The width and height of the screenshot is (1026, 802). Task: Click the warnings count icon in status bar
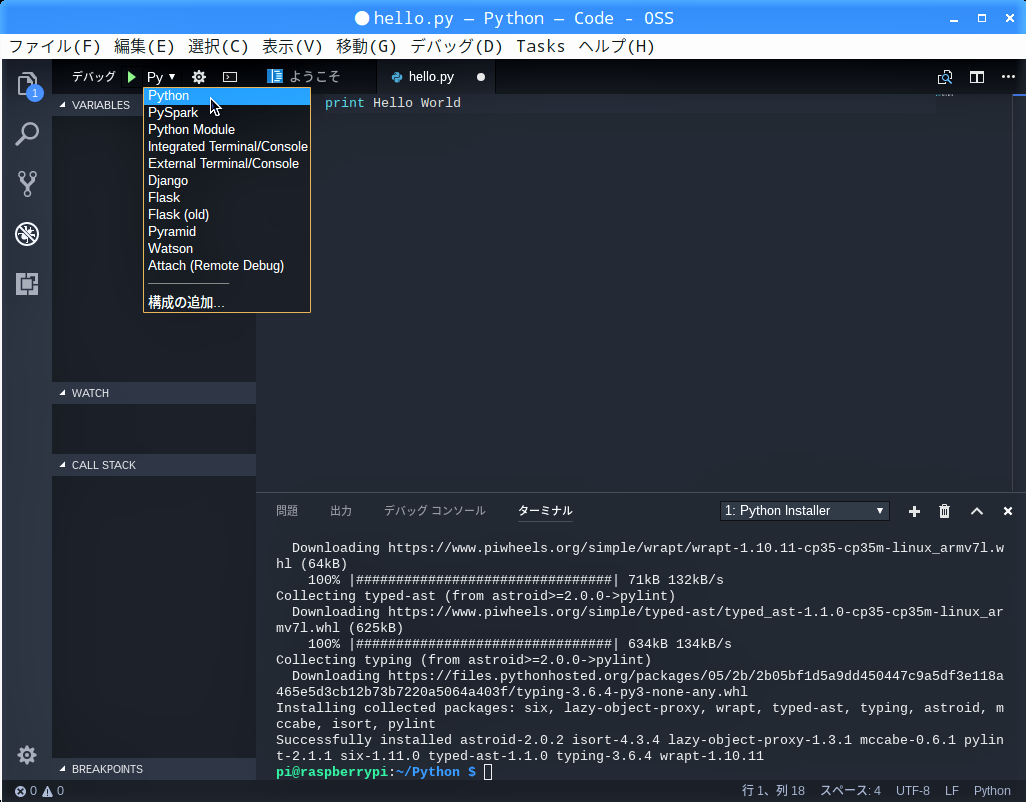(54, 791)
